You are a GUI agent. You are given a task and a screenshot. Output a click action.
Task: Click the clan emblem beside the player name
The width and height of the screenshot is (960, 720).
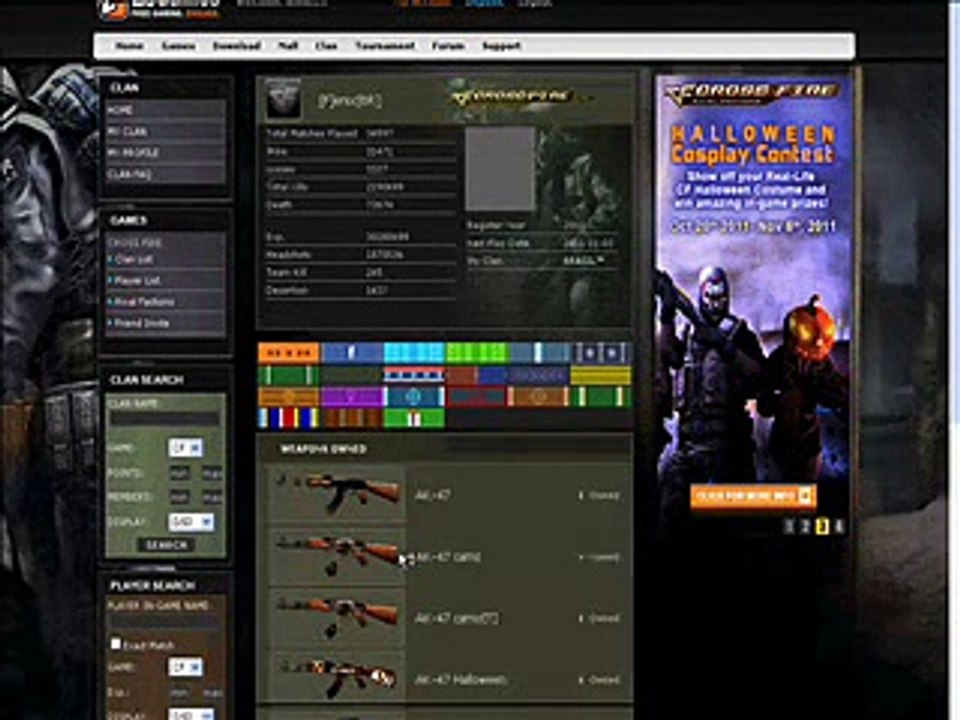(283, 99)
